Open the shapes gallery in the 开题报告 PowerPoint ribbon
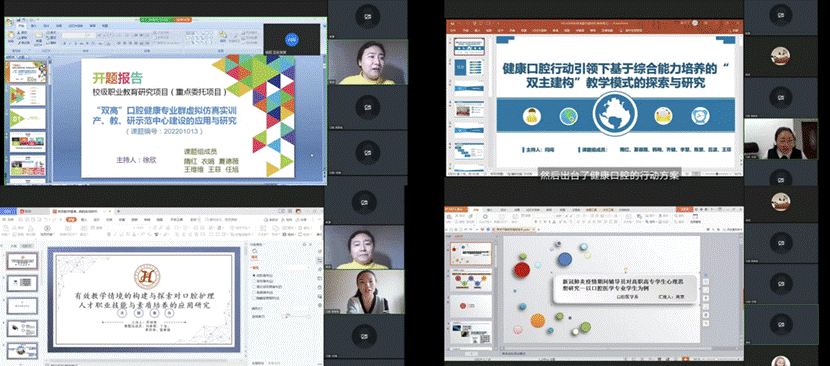Image resolution: width=830 pixels, height=366 pixels. pyautogui.click(x=201, y=38)
